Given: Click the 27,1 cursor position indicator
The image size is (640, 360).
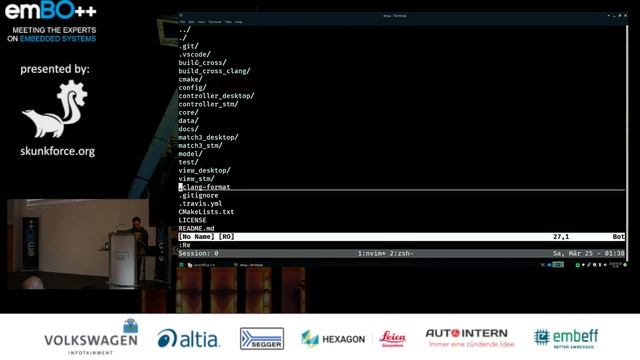Looking at the screenshot, I should click(561, 237).
